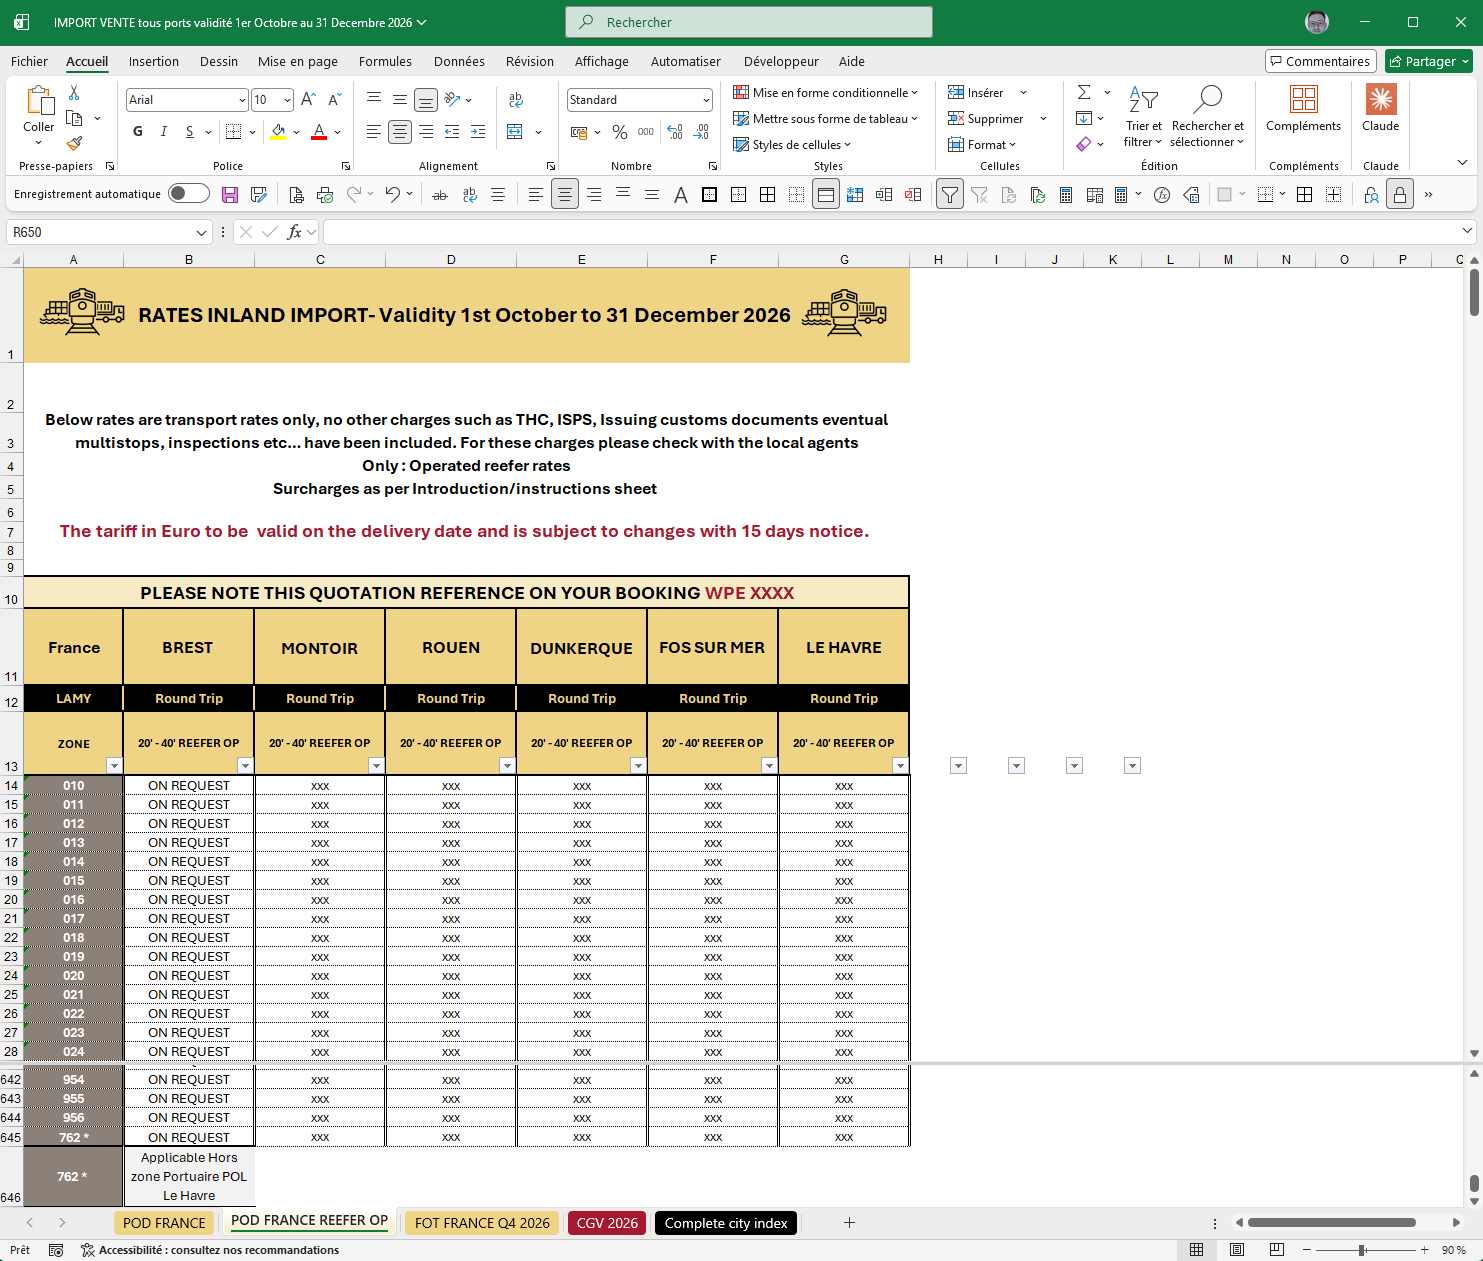Image resolution: width=1483 pixels, height=1261 pixels.
Task: Switch to the CGV 2026 sheet tab
Action: 607,1223
